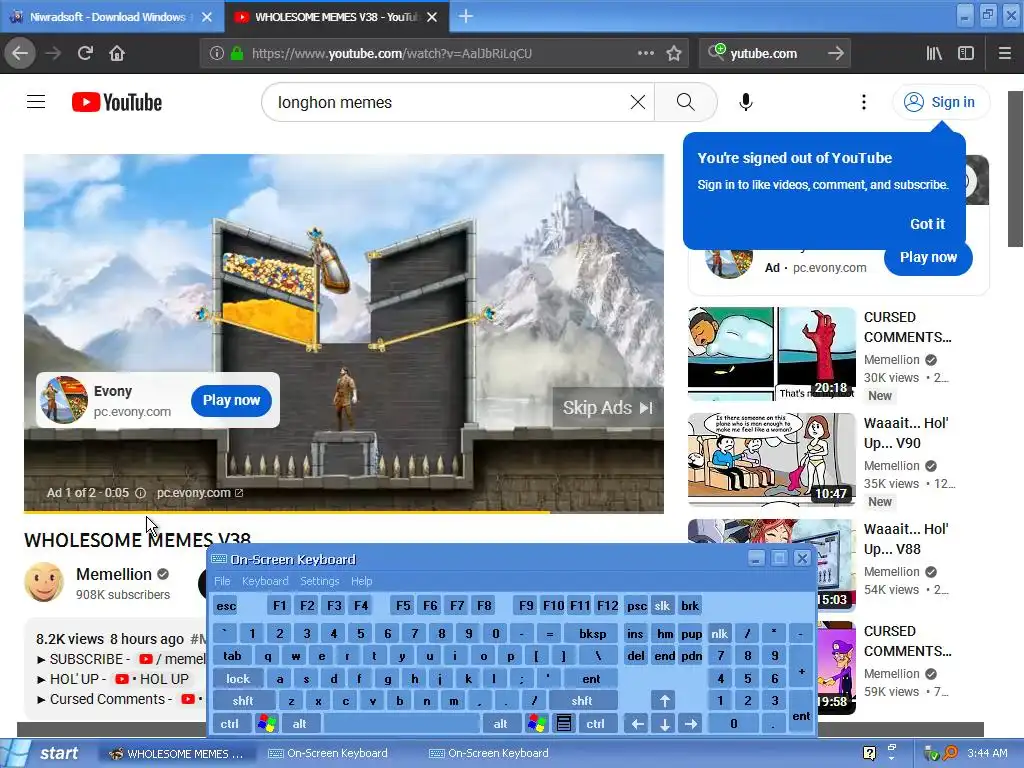This screenshot has height=768, width=1024.
Task: Visit pc.evony.com link on video ad
Action: [x=200, y=493]
